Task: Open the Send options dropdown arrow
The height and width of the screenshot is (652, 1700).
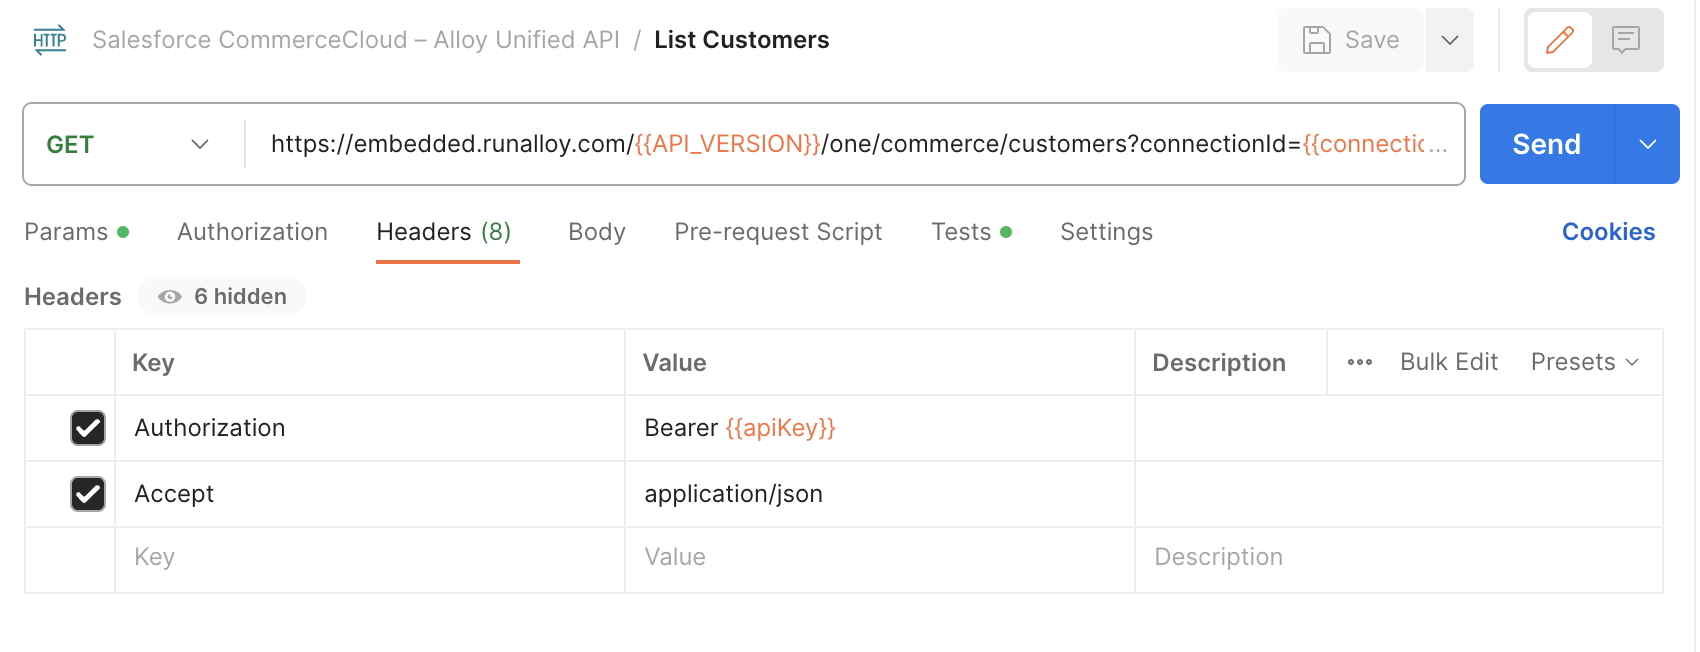Action: pos(1647,145)
